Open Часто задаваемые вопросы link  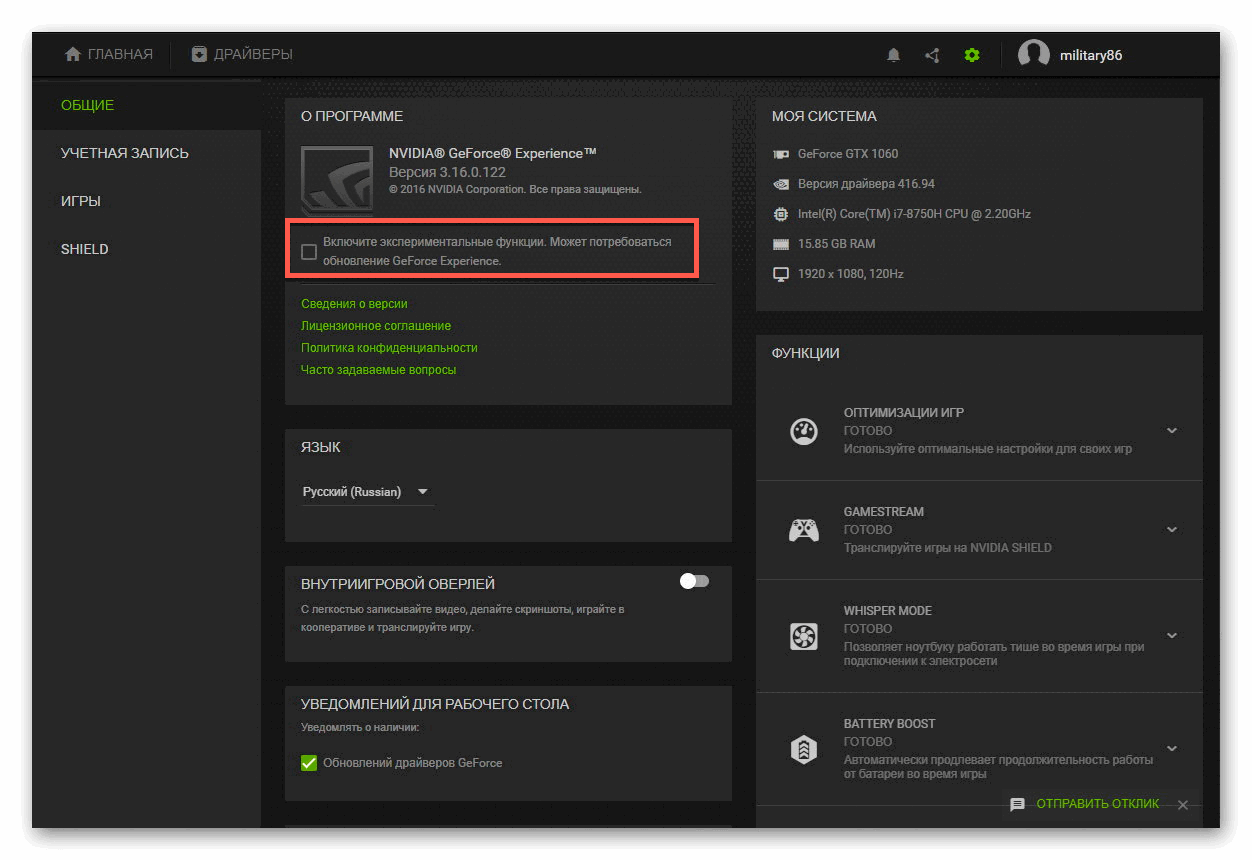(378, 370)
